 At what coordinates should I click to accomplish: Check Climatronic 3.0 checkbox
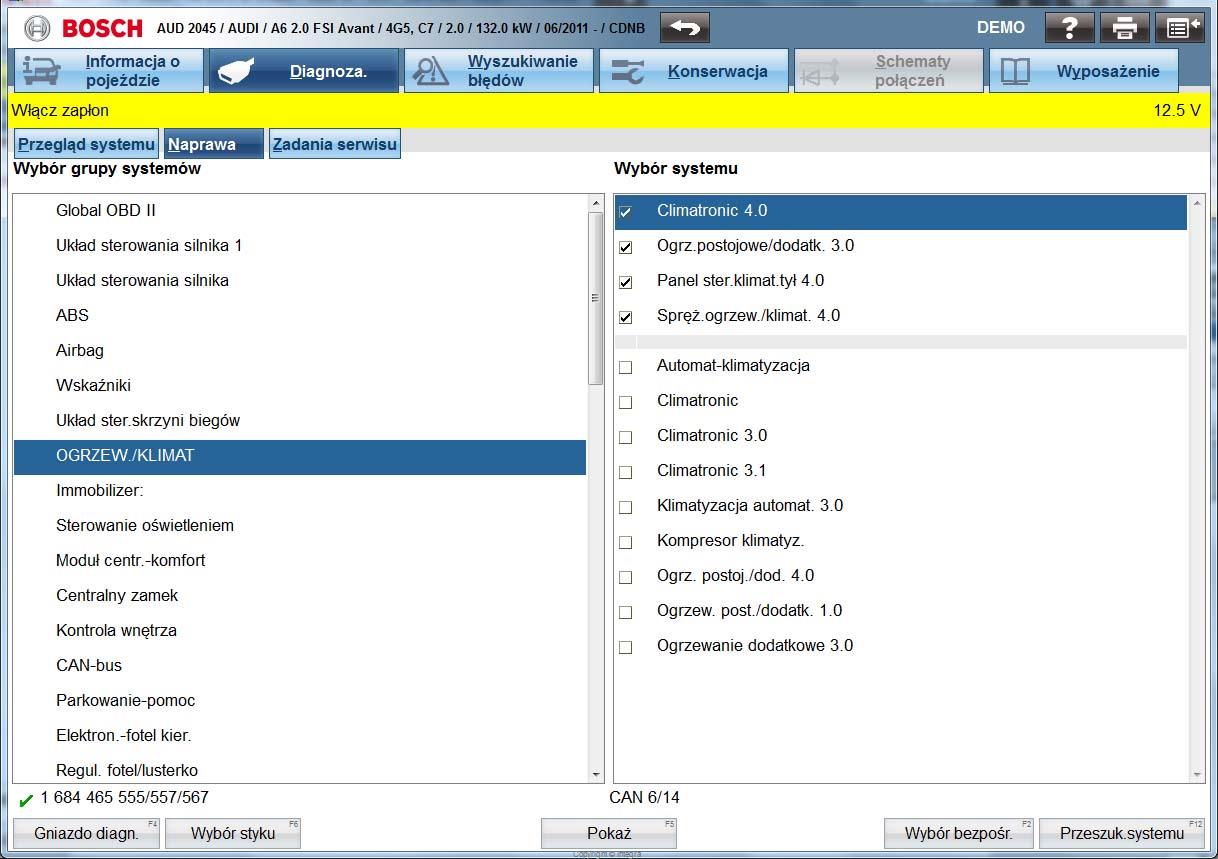coord(625,437)
